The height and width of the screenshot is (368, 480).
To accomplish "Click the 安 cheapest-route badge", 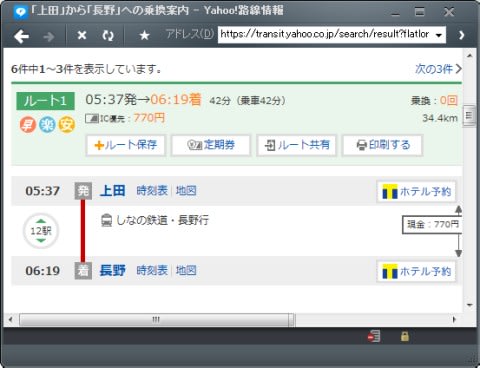I will pos(67,125).
